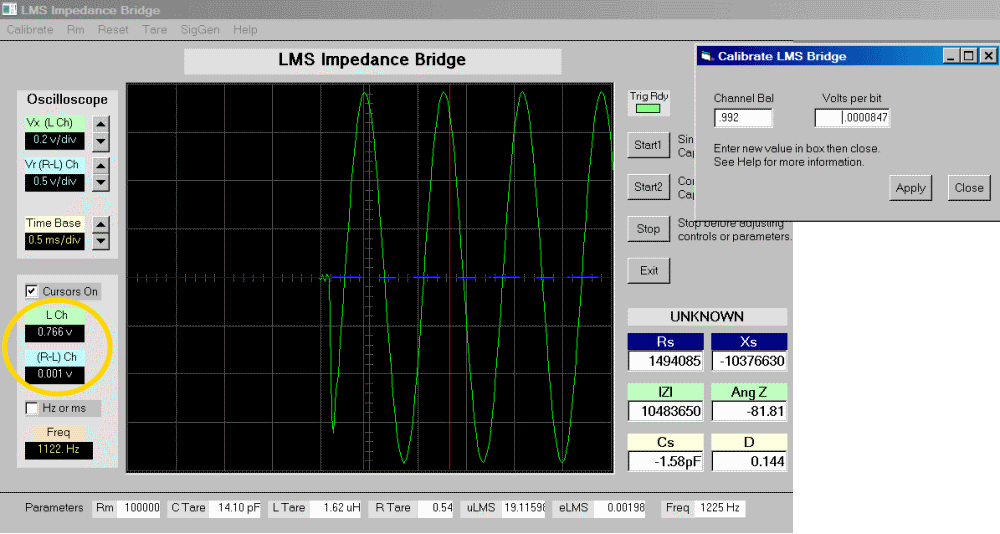This screenshot has width=1000, height=534.
Task: Open the Rm menu
Action: pyautogui.click(x=75, y=30)
